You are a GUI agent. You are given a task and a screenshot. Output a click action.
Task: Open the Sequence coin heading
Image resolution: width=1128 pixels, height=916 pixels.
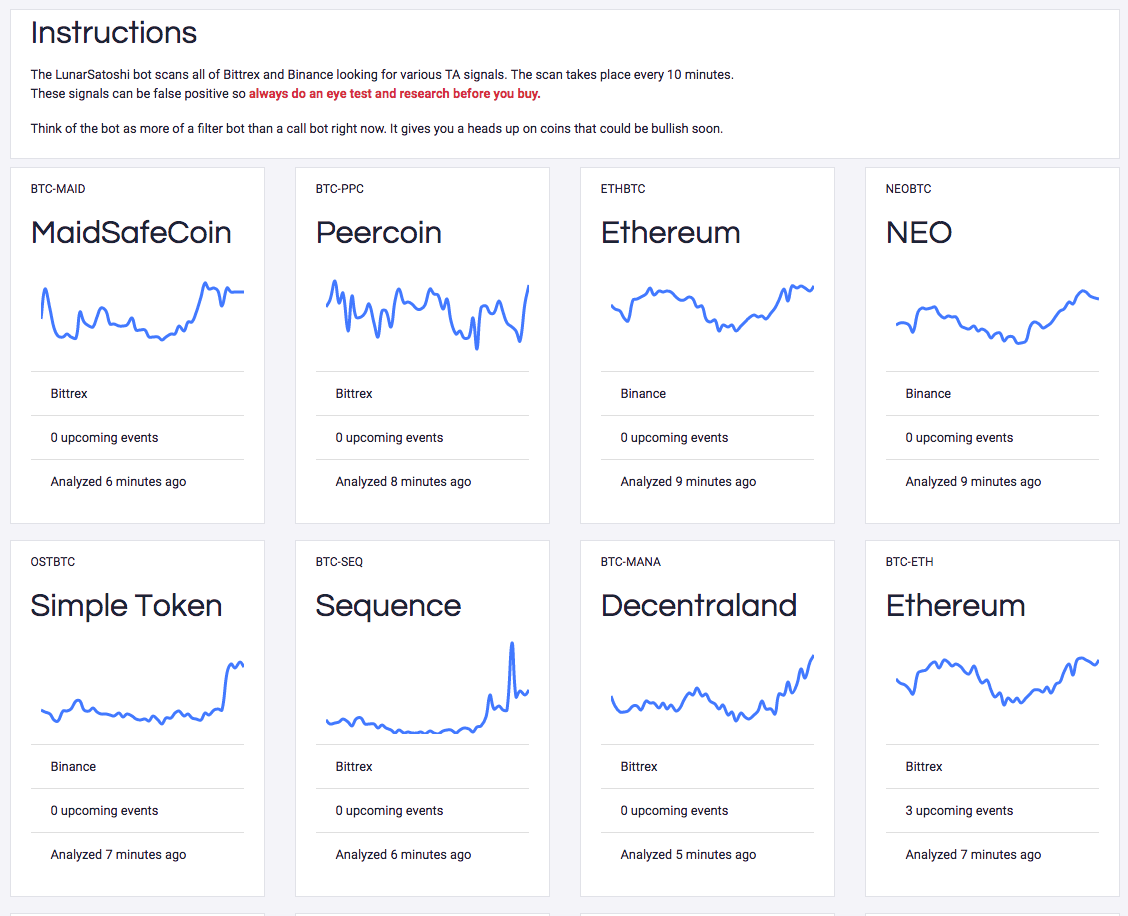pyautogui.click(x=388, y=606)
